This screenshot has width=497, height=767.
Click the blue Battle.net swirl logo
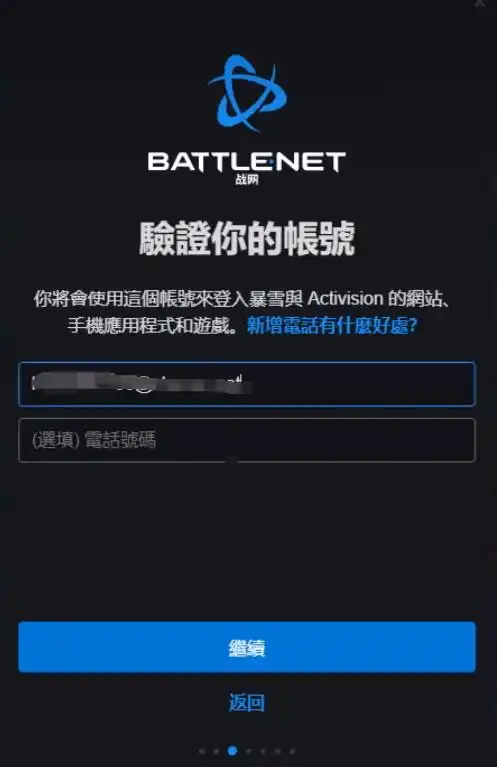[248, 93]
